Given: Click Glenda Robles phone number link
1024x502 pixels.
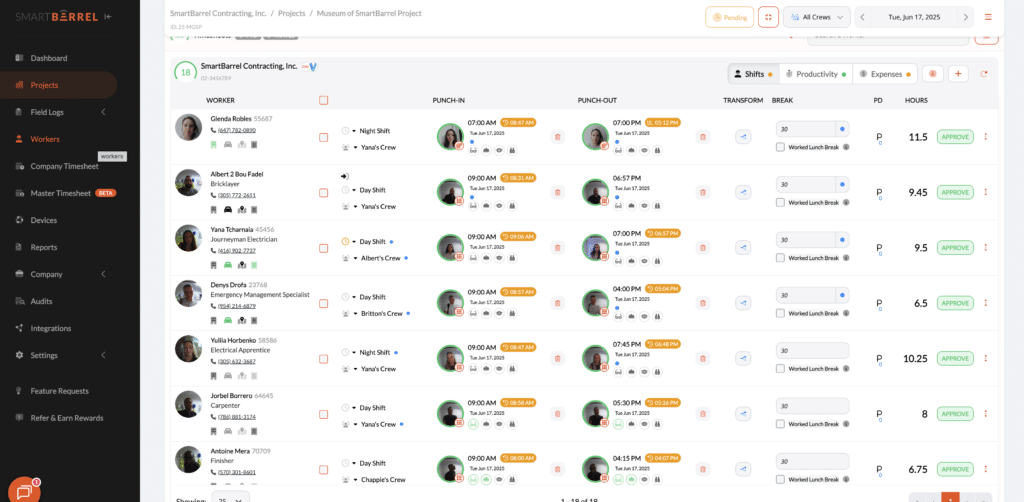Looking at the screenshot, I should [x=237, y=130].
